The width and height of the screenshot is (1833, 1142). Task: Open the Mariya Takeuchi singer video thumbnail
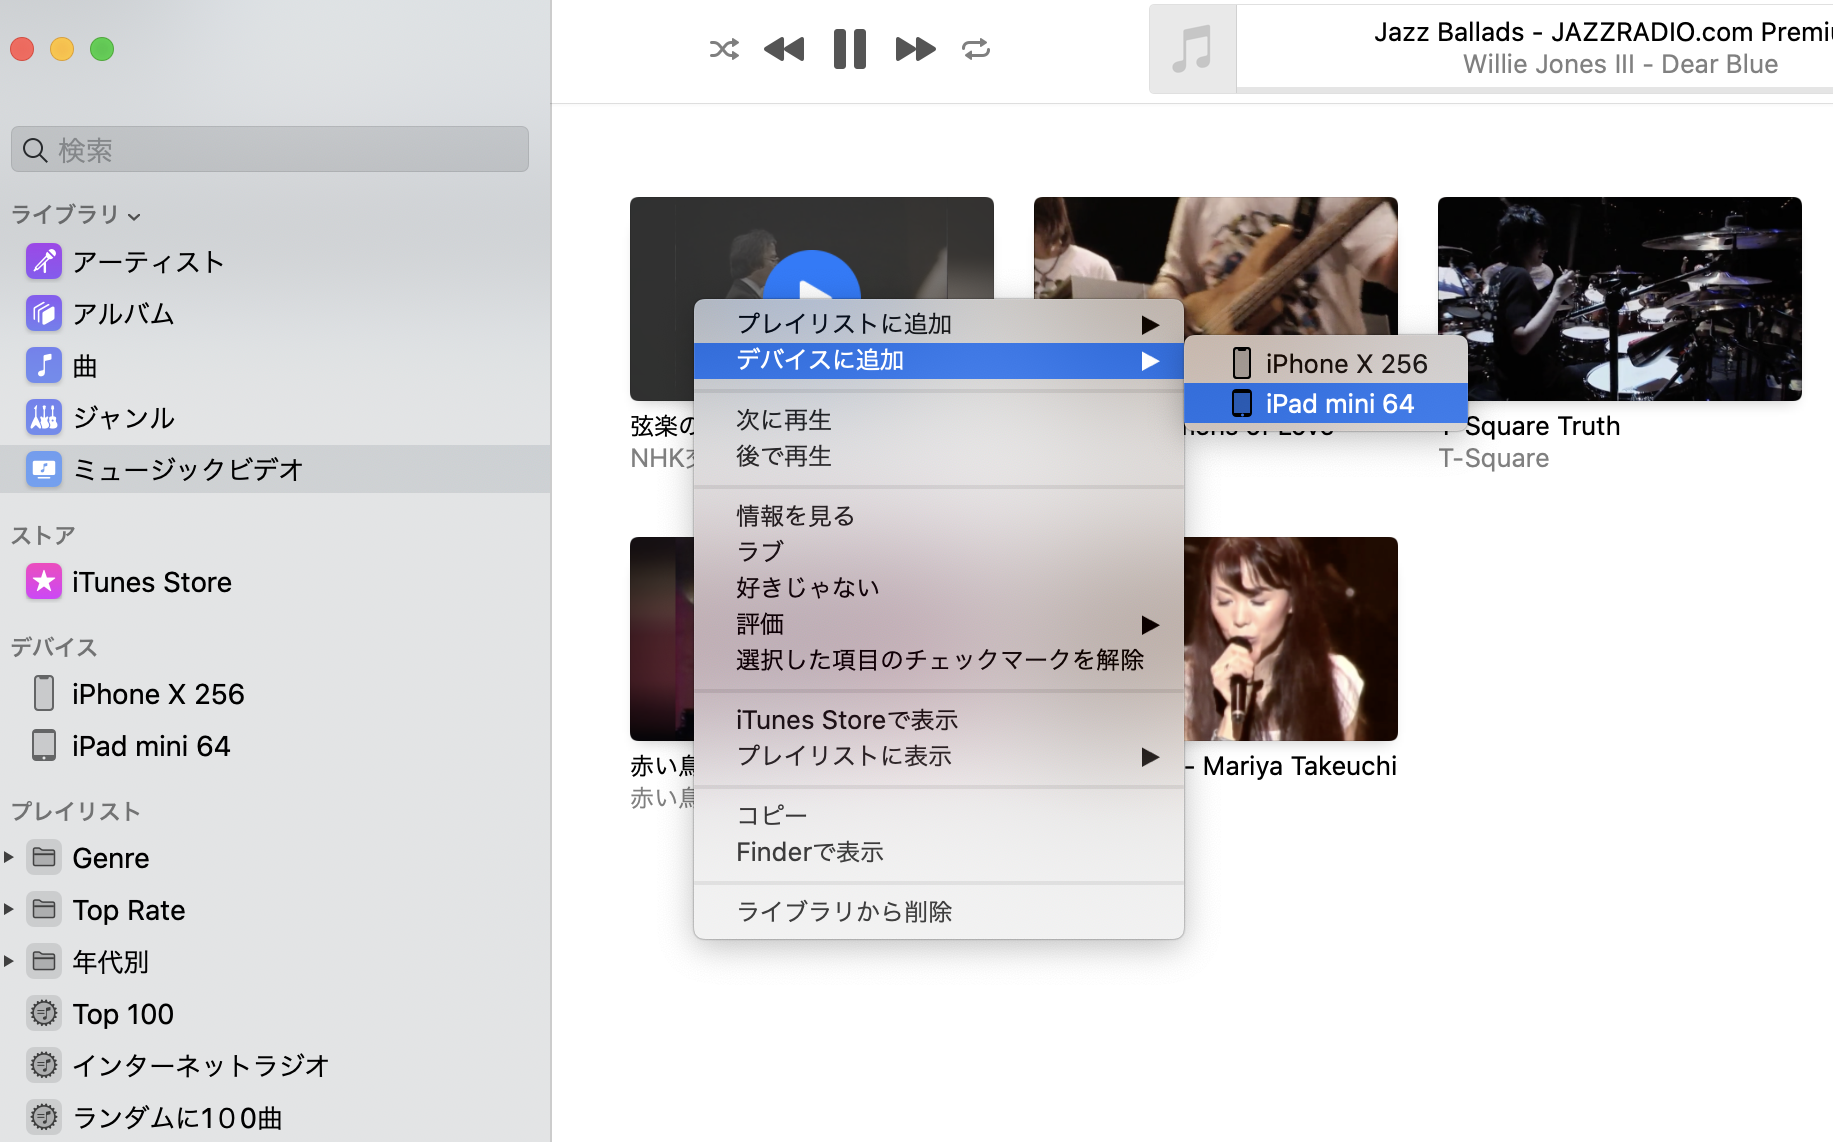[1291, 639]
